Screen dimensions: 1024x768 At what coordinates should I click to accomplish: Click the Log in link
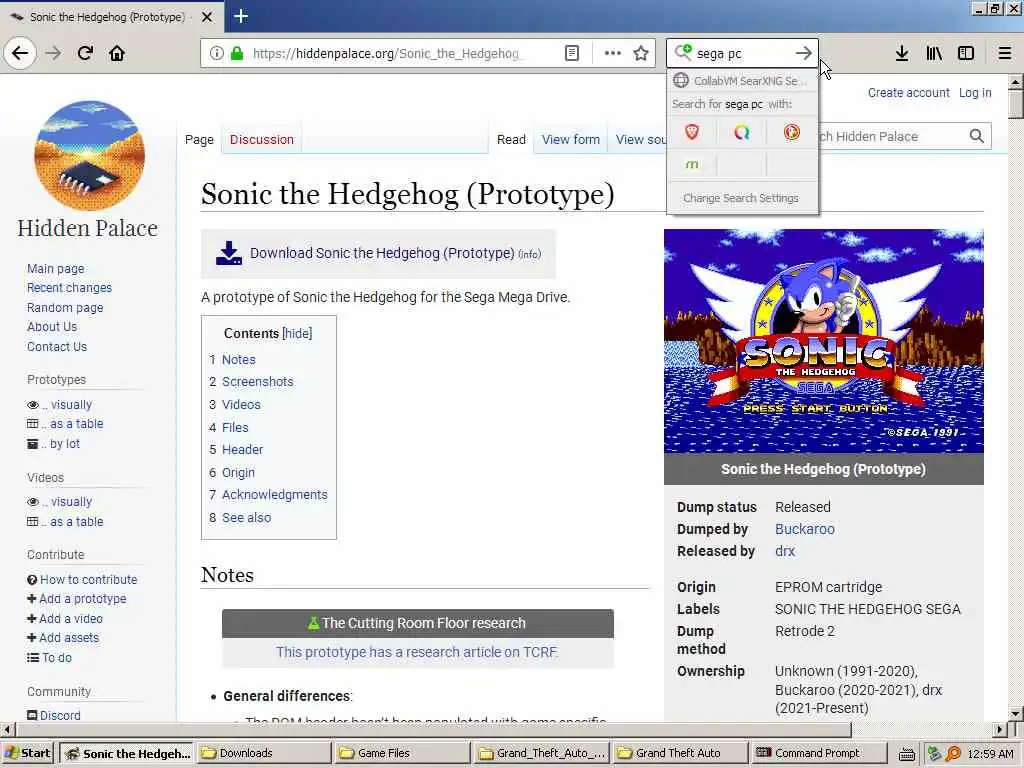coord(975,93)
